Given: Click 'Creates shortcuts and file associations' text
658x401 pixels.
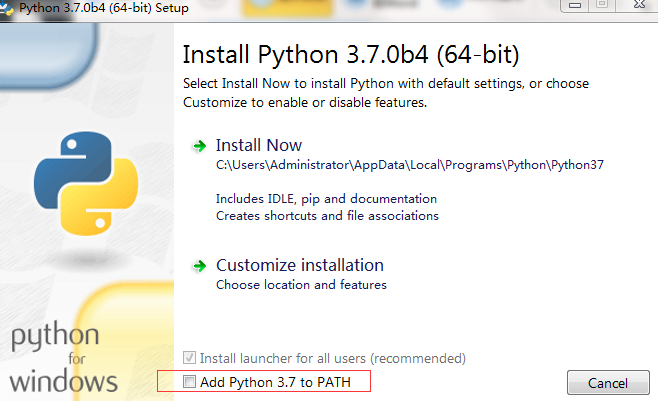Looking at the screenshot, I should coord(327,216).
